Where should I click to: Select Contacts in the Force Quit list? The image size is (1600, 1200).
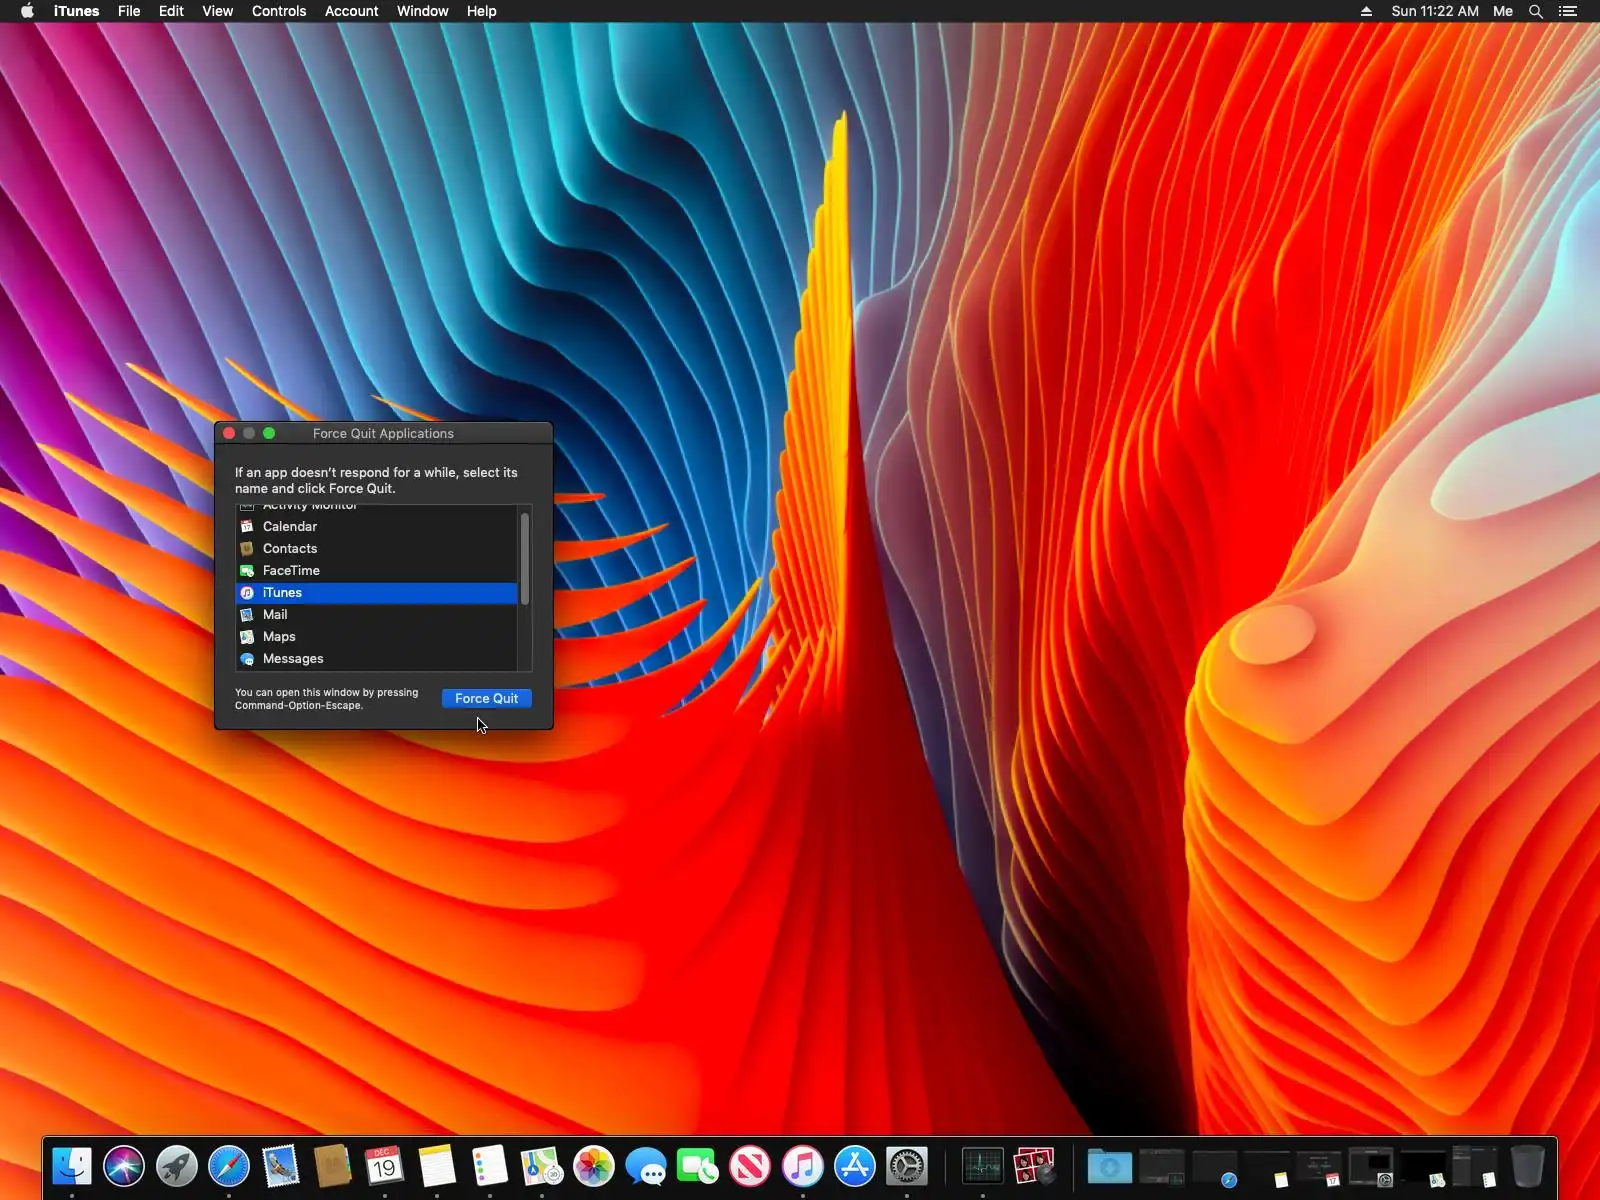pos(377,548)
